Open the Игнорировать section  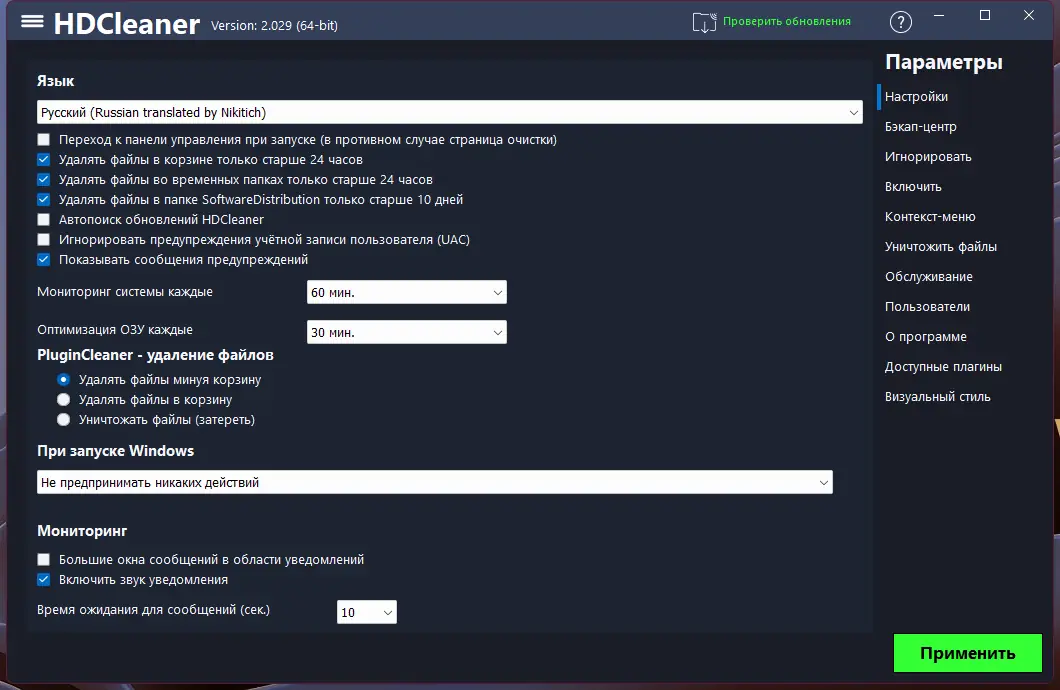(928, 157)
